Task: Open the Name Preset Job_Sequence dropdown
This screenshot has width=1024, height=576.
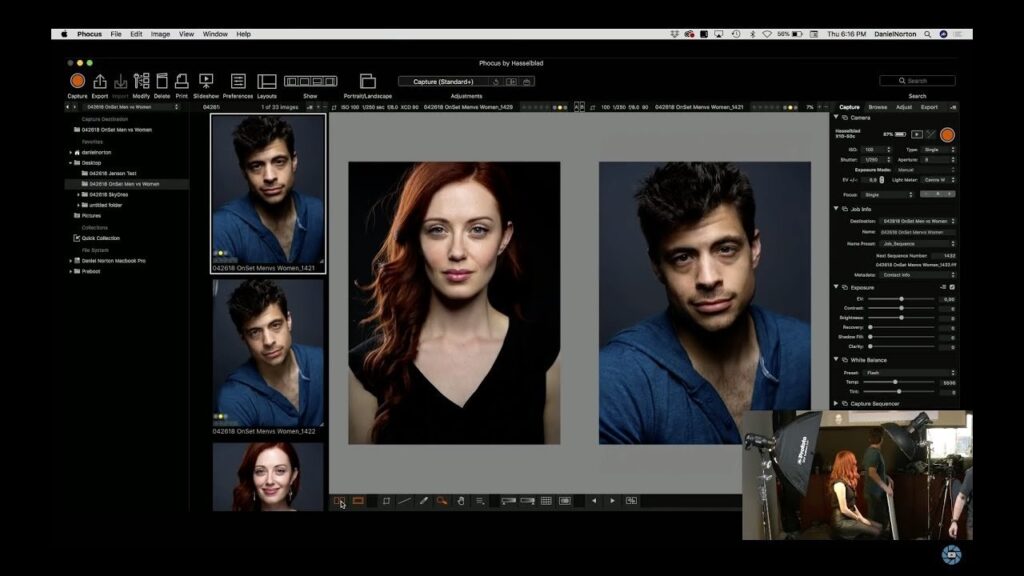Action: (918, 244)
